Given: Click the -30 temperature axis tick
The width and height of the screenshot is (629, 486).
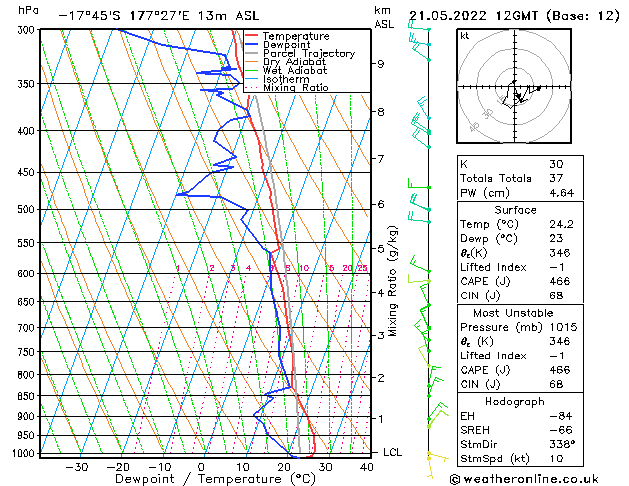Looking at the screenshot, I should [x=77, y=467].
